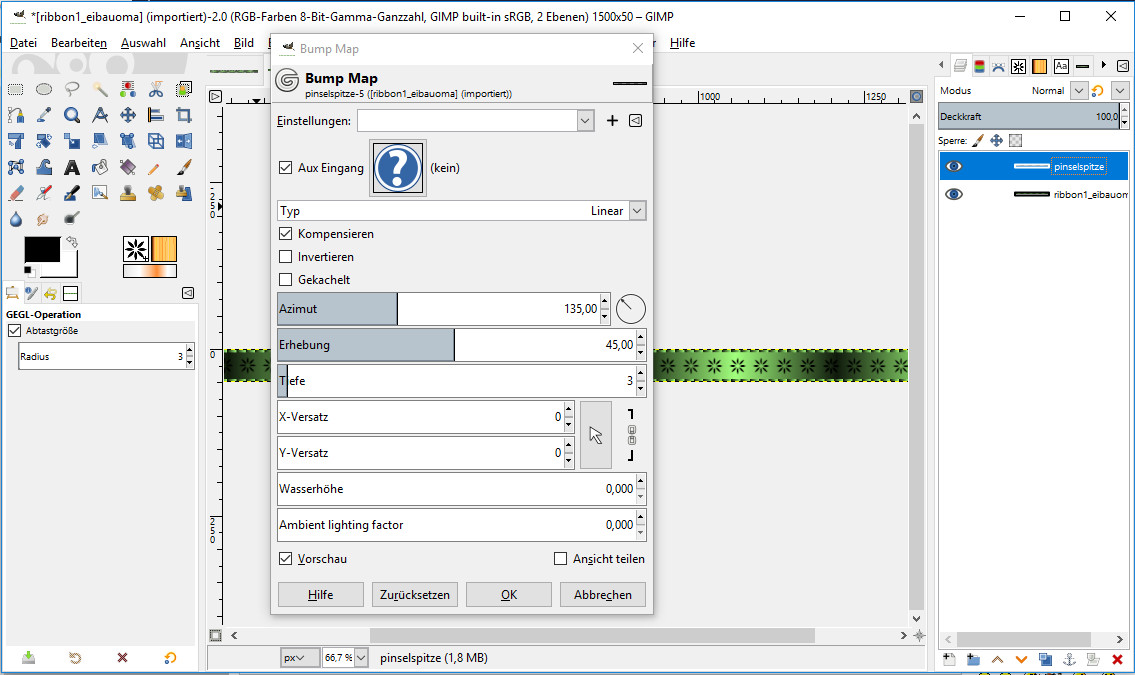
Task: Select the Text tool in toolbox
Action: [x=72, y=167]
